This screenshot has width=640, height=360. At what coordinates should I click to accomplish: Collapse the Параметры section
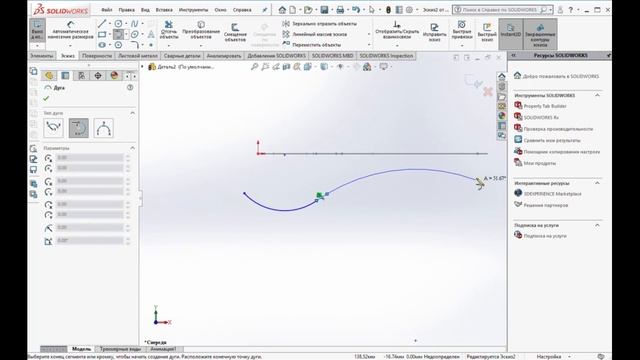point(132,148)
